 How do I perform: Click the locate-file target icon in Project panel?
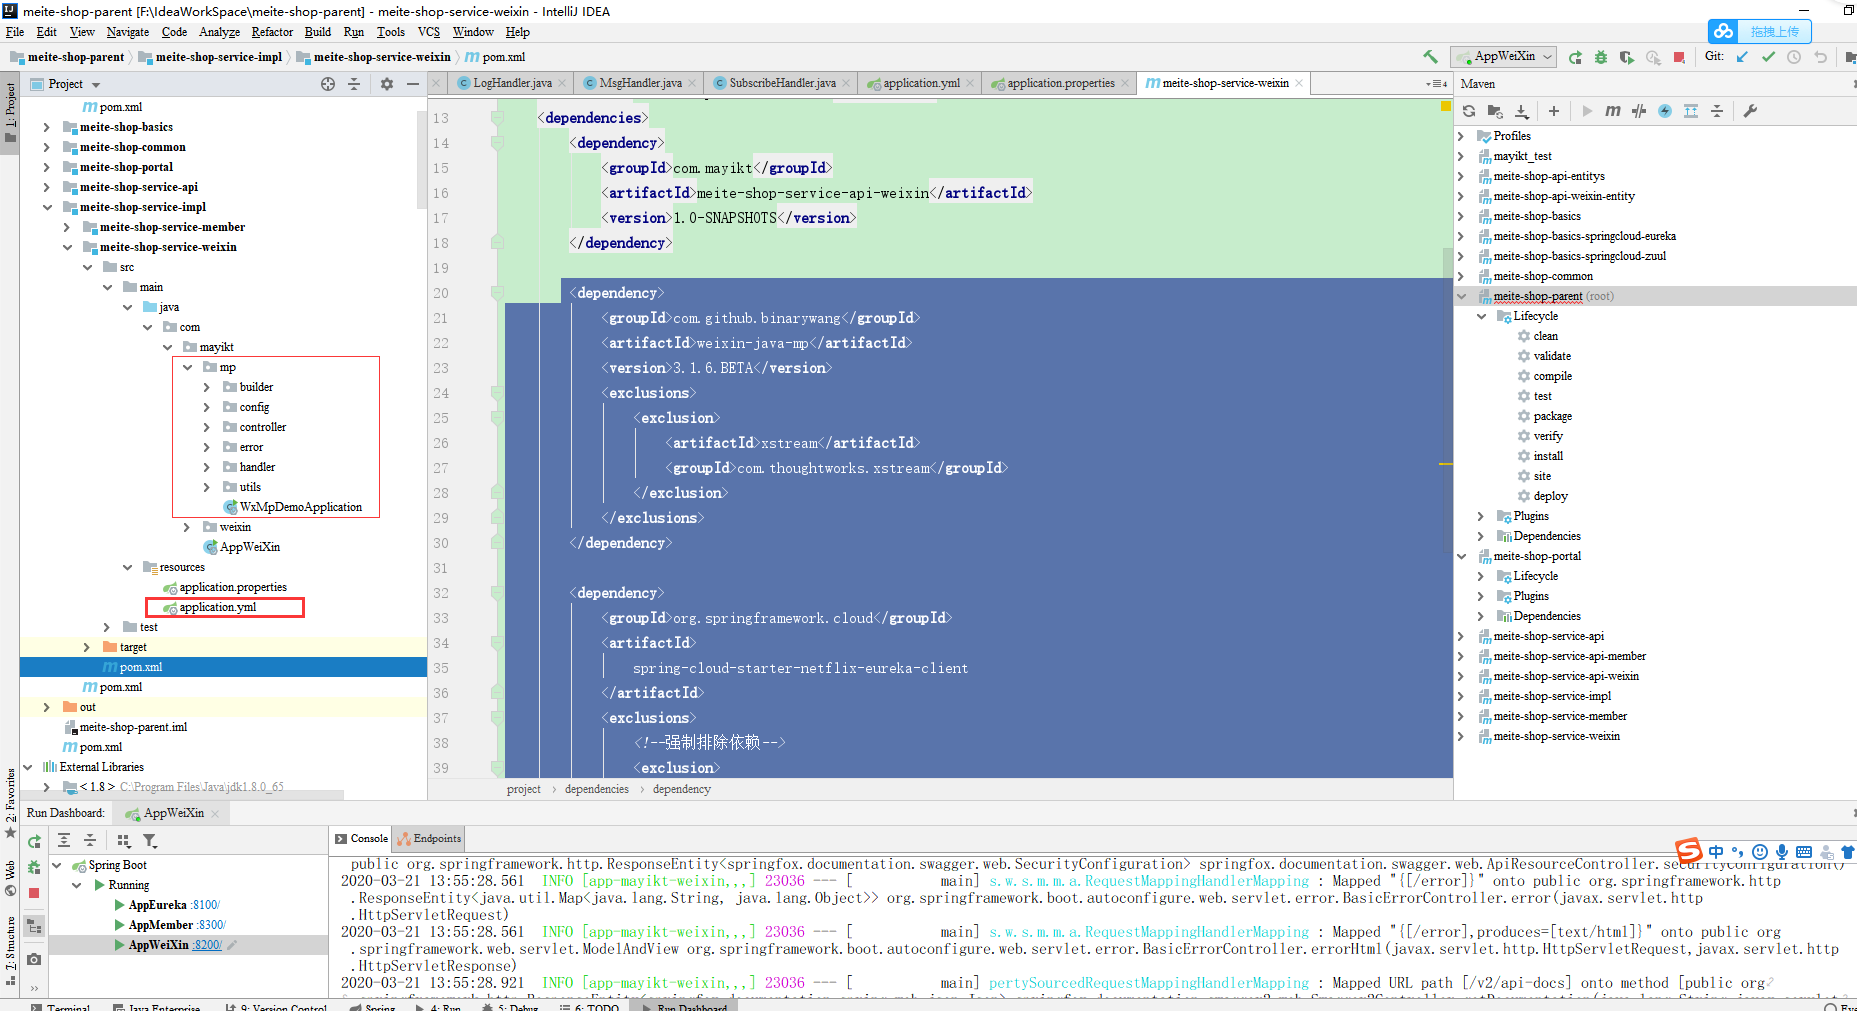[328, 84]
